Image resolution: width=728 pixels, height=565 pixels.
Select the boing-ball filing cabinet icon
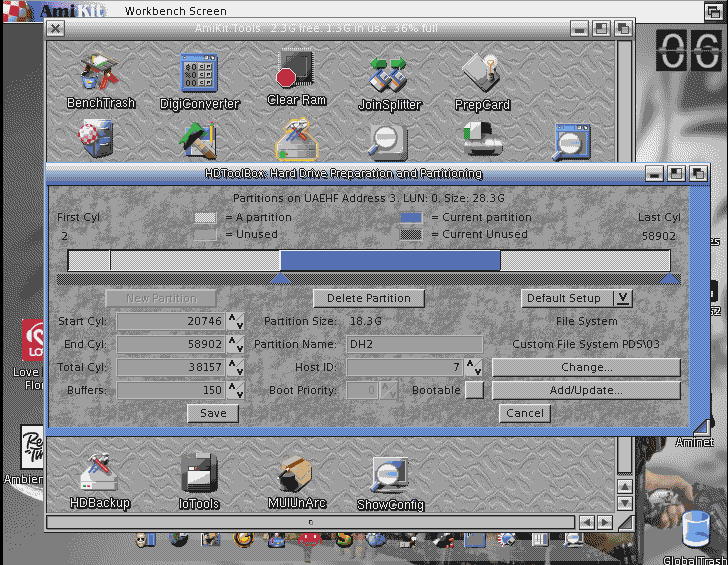tap(96, 138)
